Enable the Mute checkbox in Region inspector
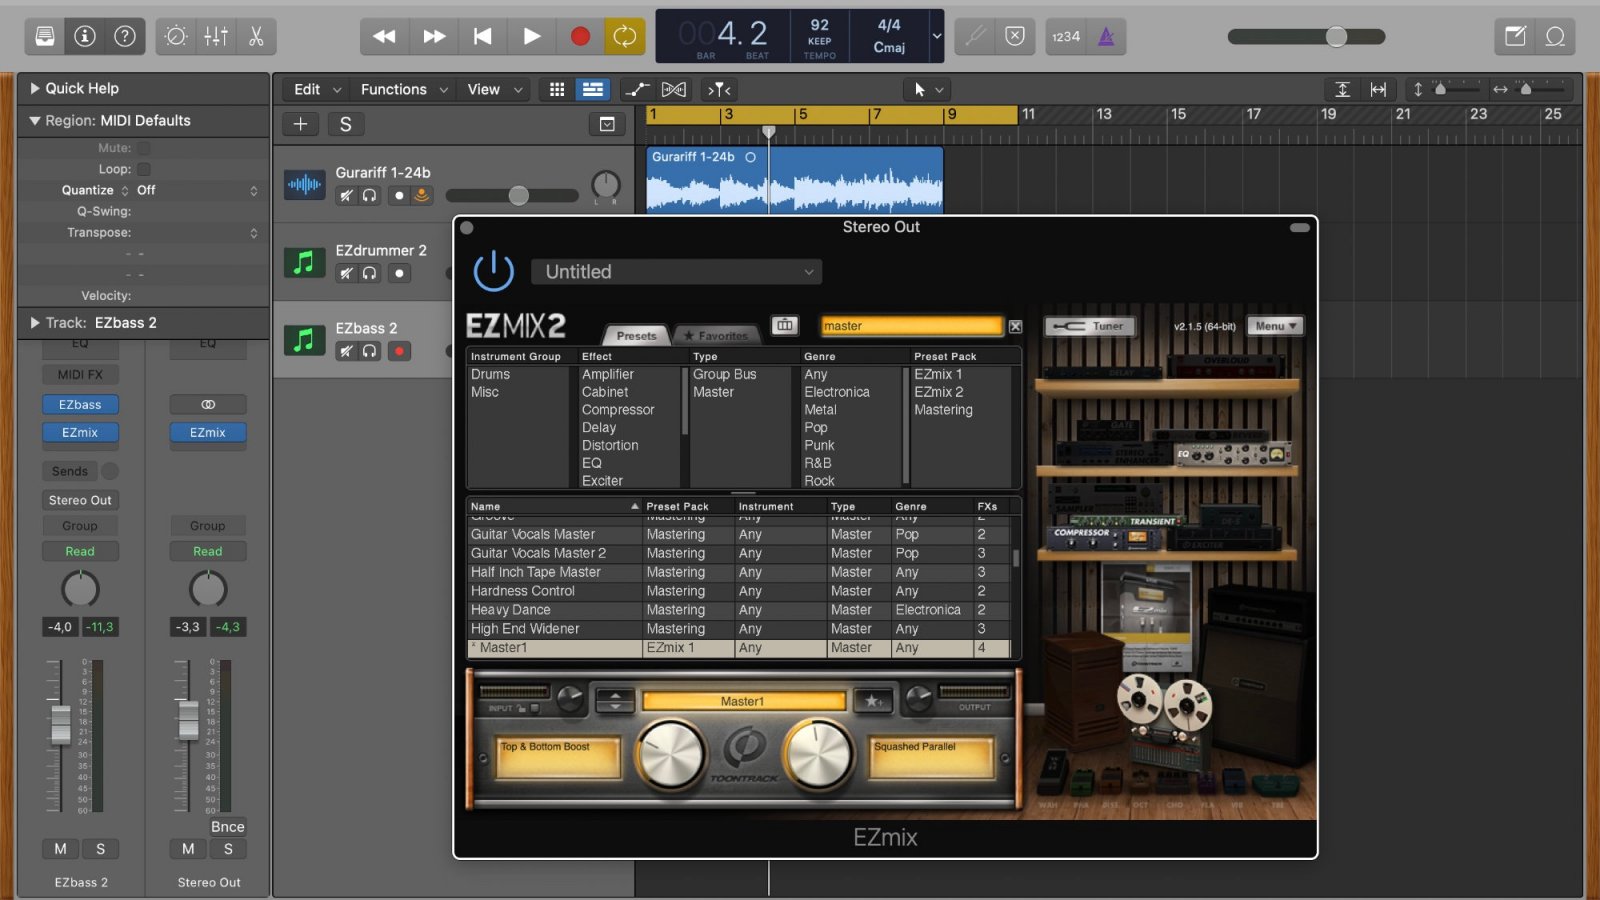Viewport: 1600px width, 900px height. pos(144,148)
